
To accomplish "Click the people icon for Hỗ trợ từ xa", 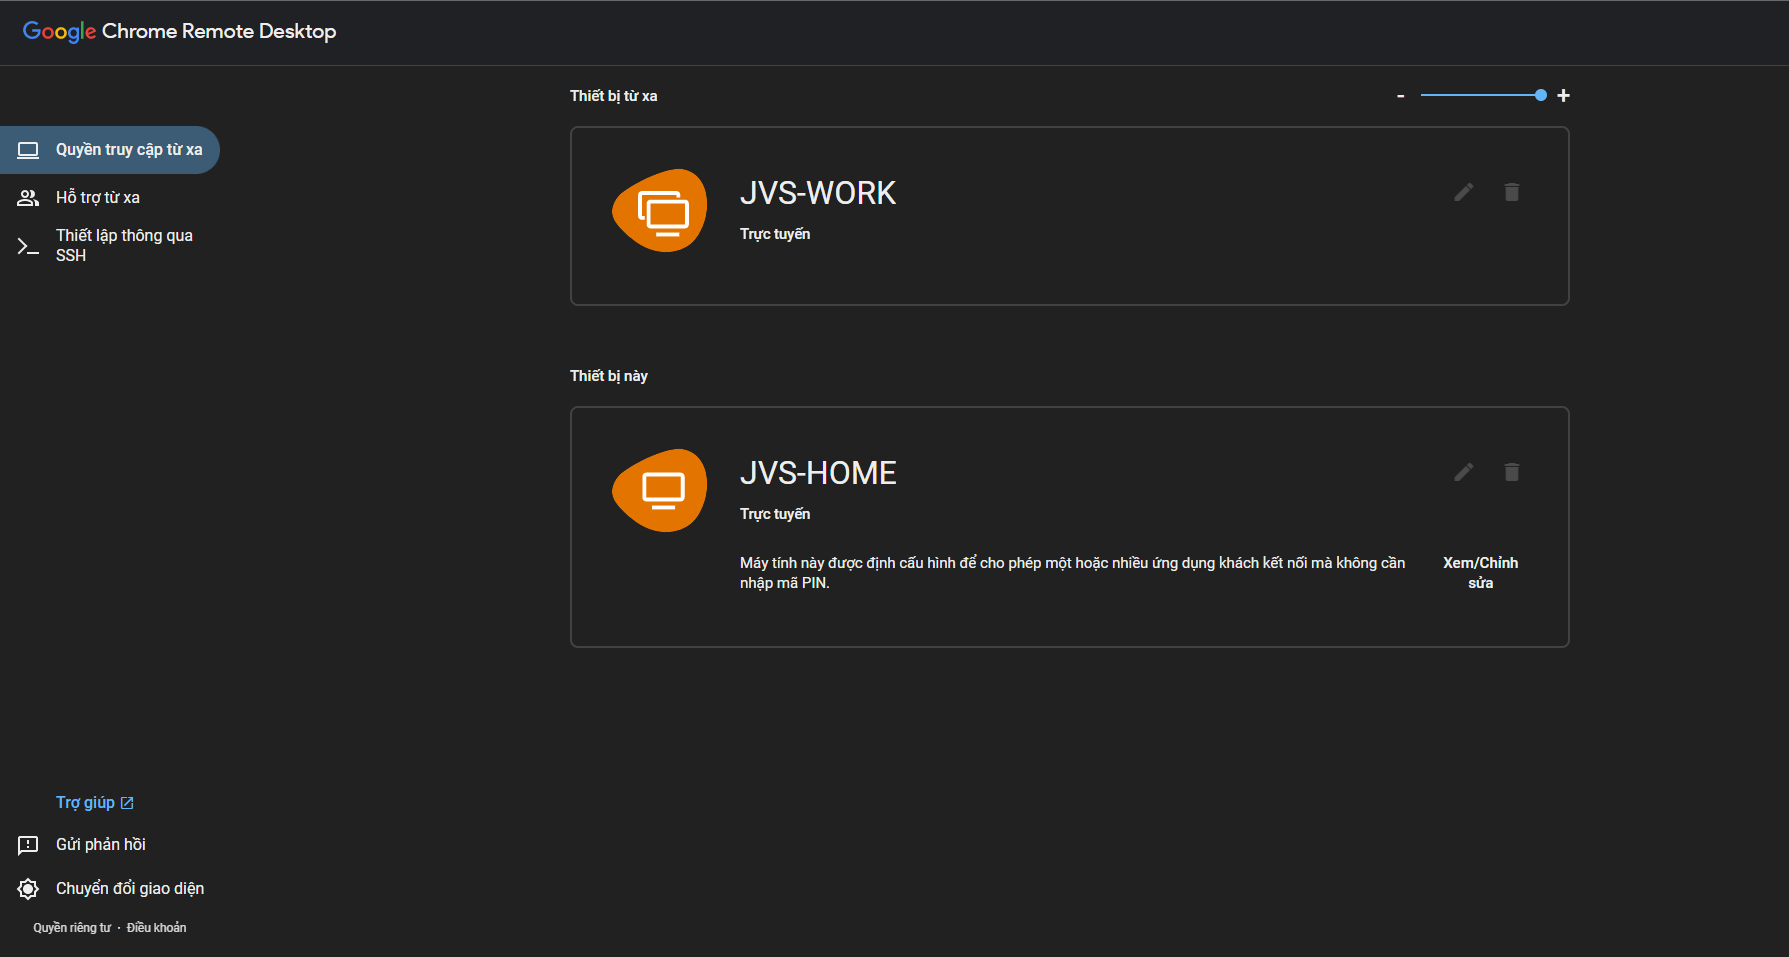I will click(x=28, y=198).
